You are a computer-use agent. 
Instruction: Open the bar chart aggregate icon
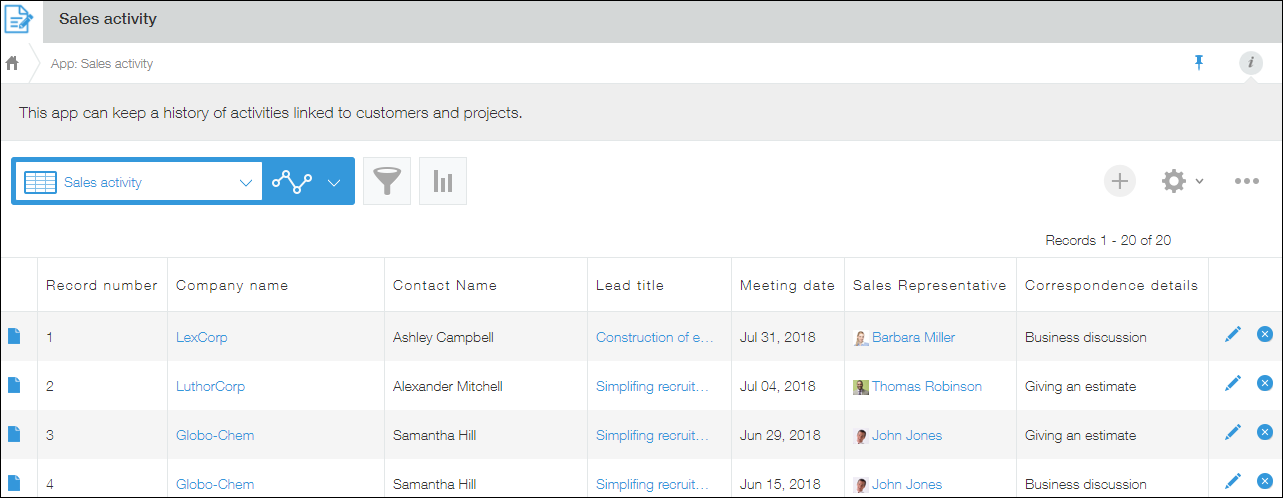click(x=443, y=181)
